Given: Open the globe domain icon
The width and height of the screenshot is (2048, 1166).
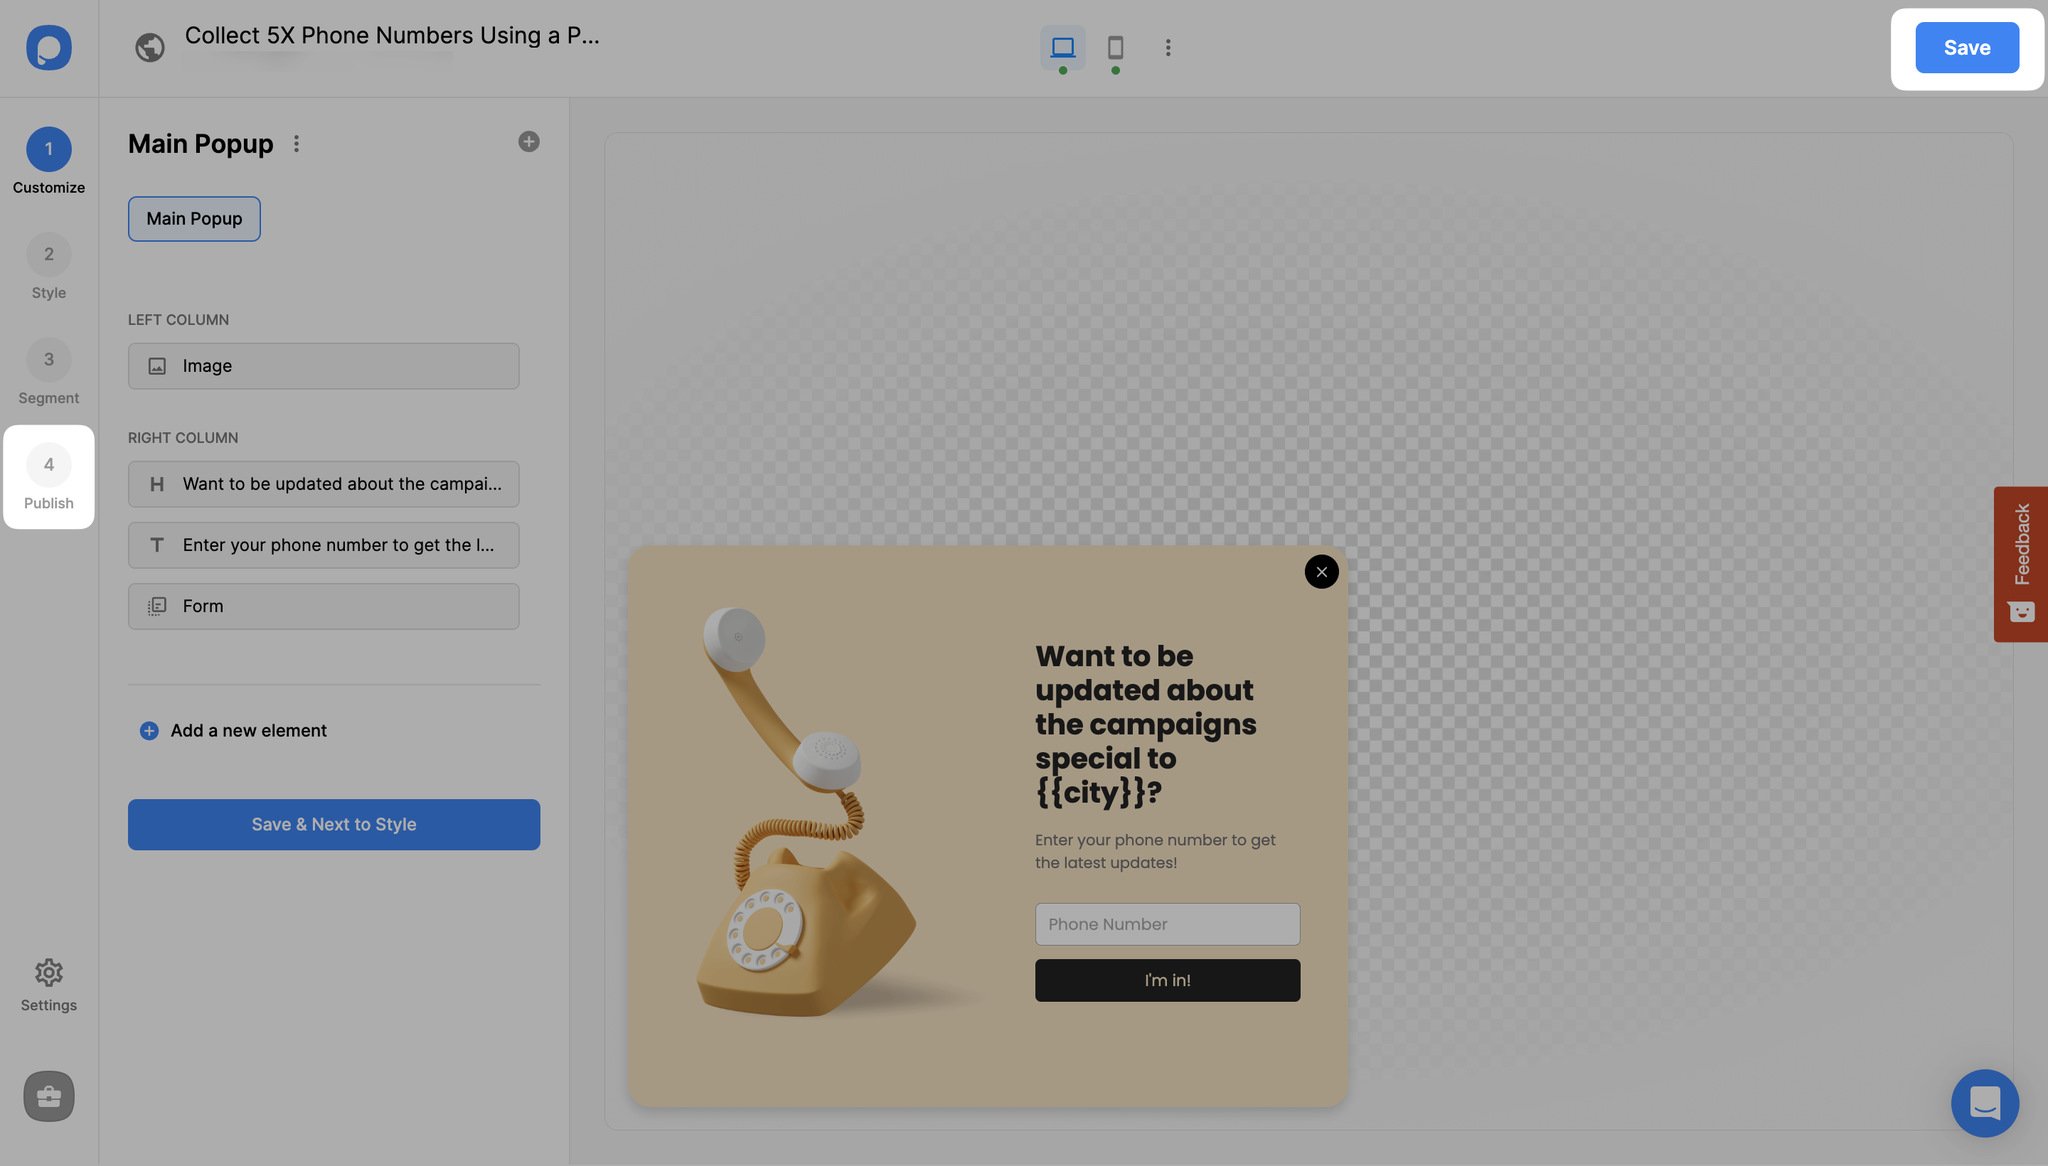Looking at the screenshot, I should coord(150,47).
